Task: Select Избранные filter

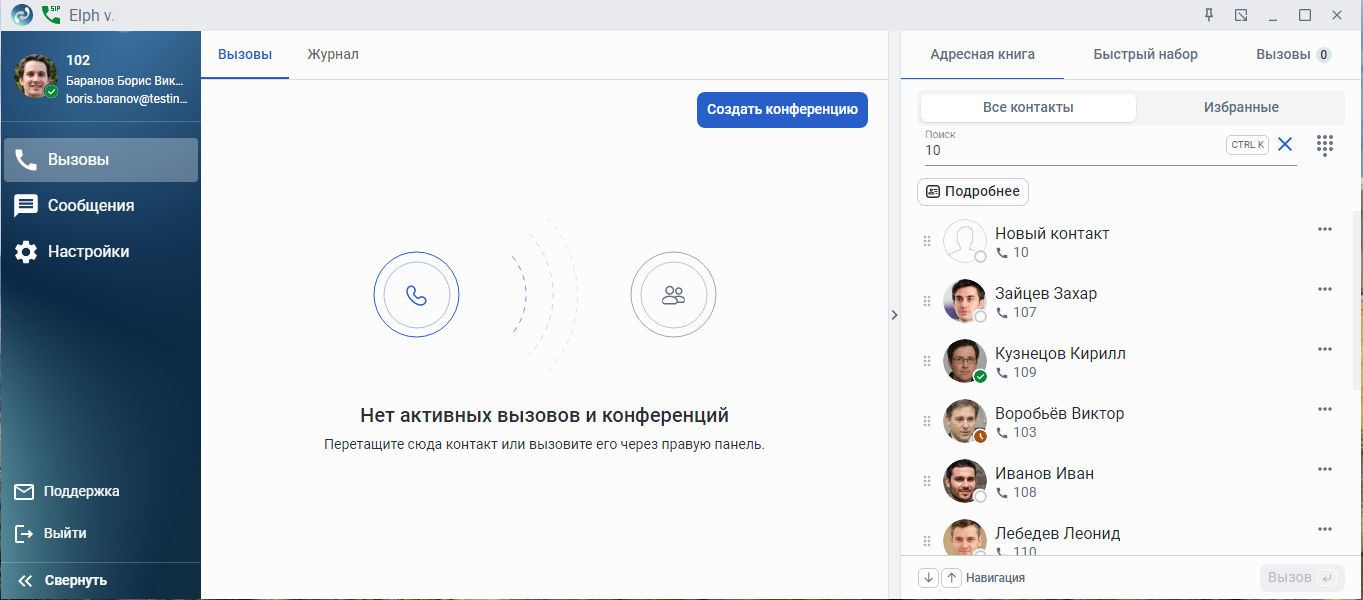Action: tap(1240, 108)
